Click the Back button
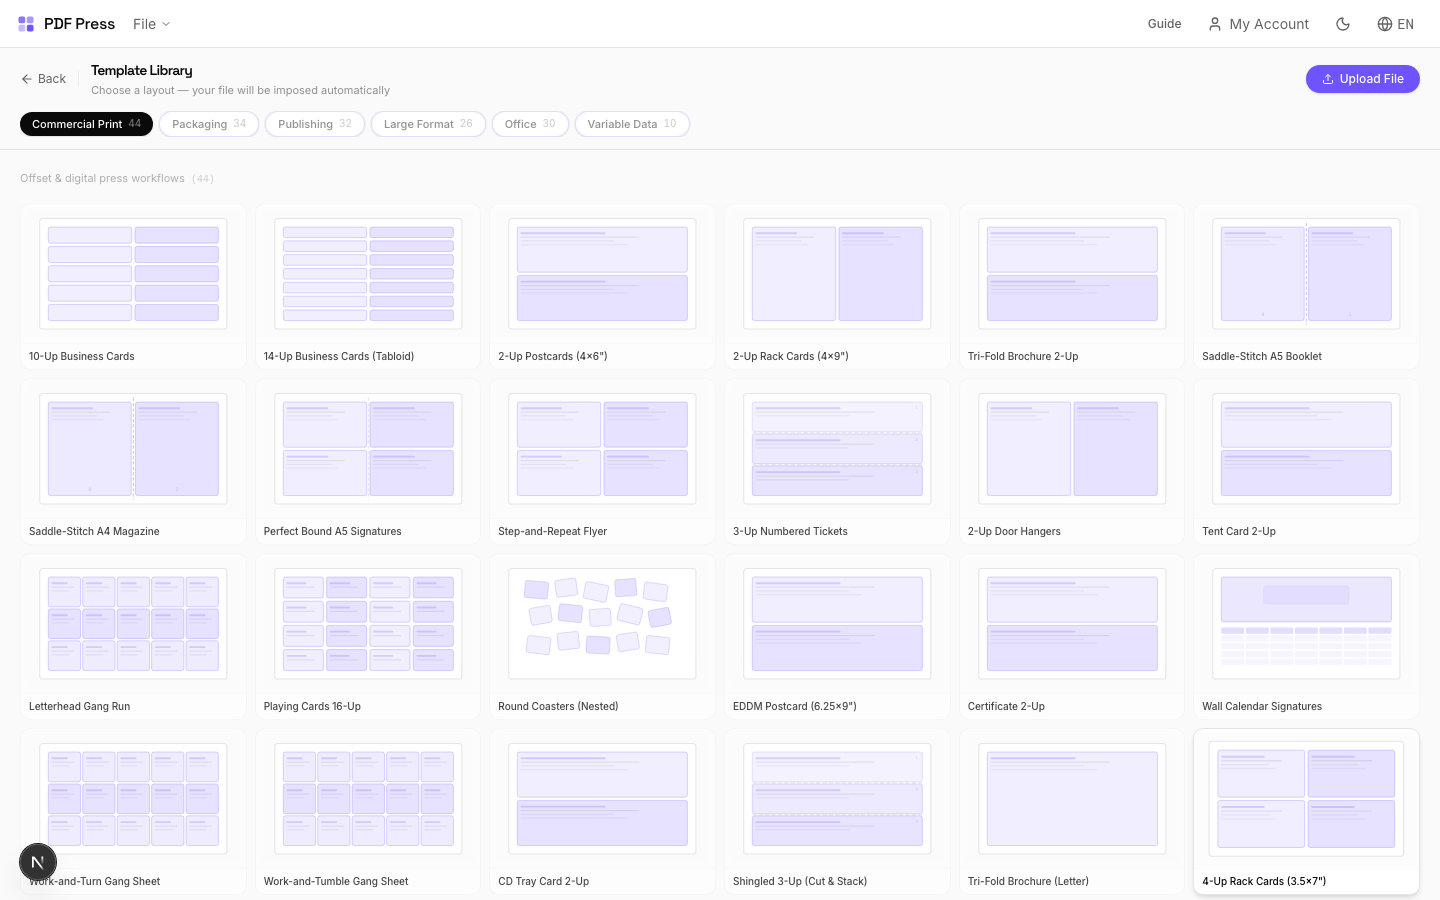Screen dimensions: 1440x900 point(43,78)
